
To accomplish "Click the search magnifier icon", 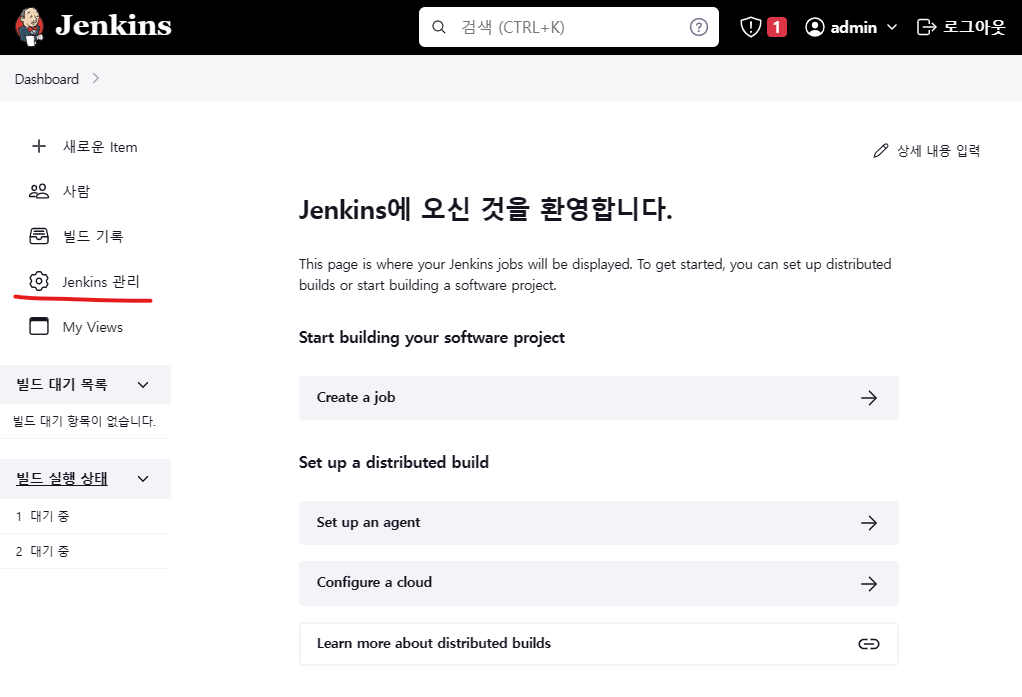I will [x=439, y=27].
